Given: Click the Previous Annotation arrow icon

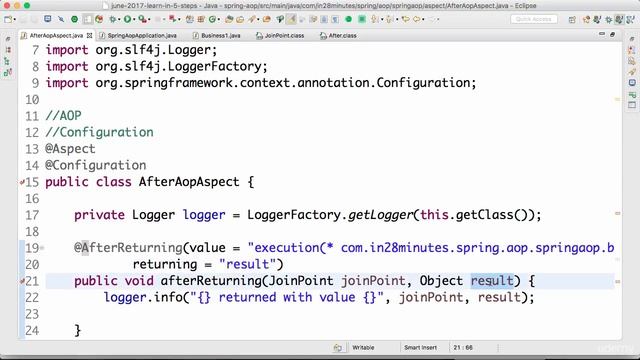Looking at the screenshot, I should [x=389, y=19].
